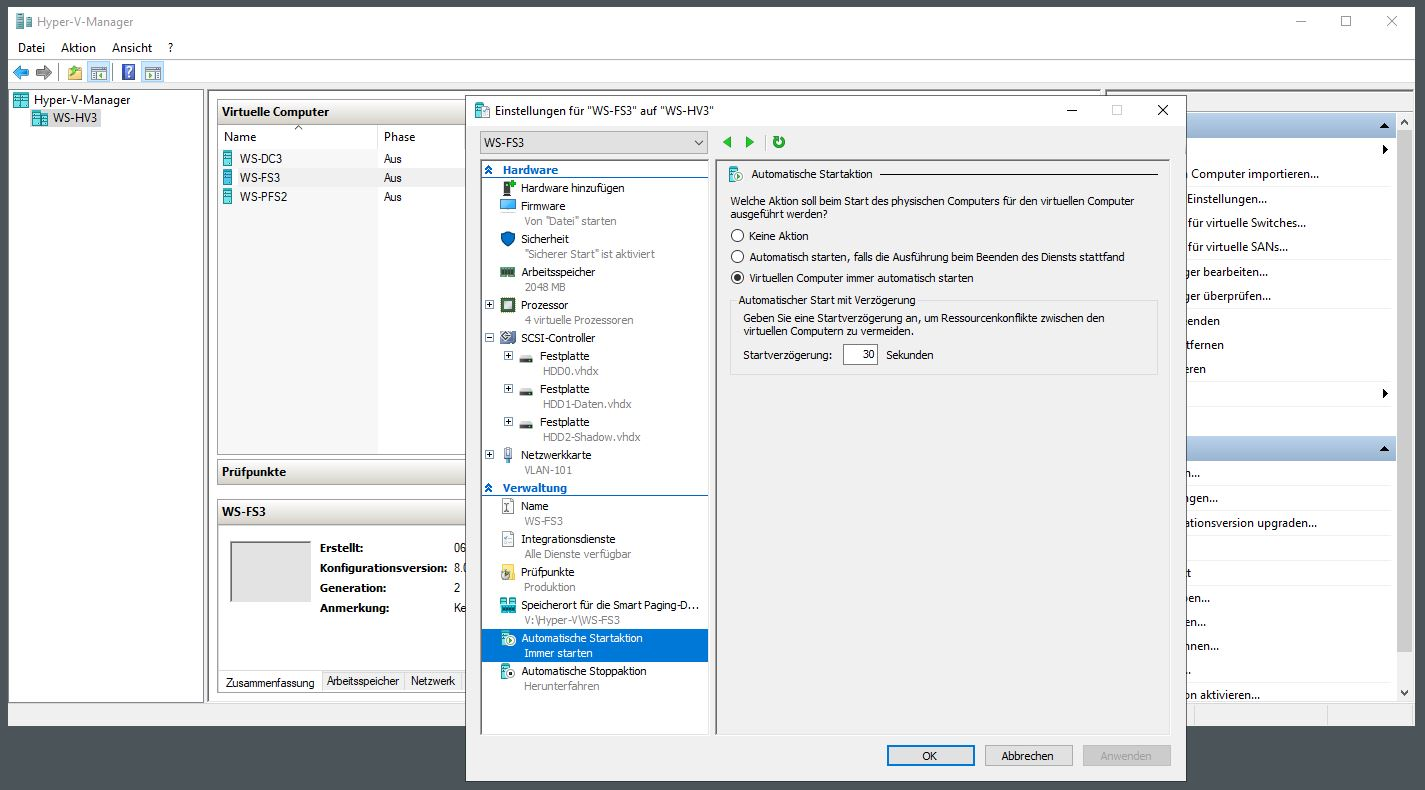
Task: Select the WS-PFS2 row in VM list
Action: (x=342, y=196)
